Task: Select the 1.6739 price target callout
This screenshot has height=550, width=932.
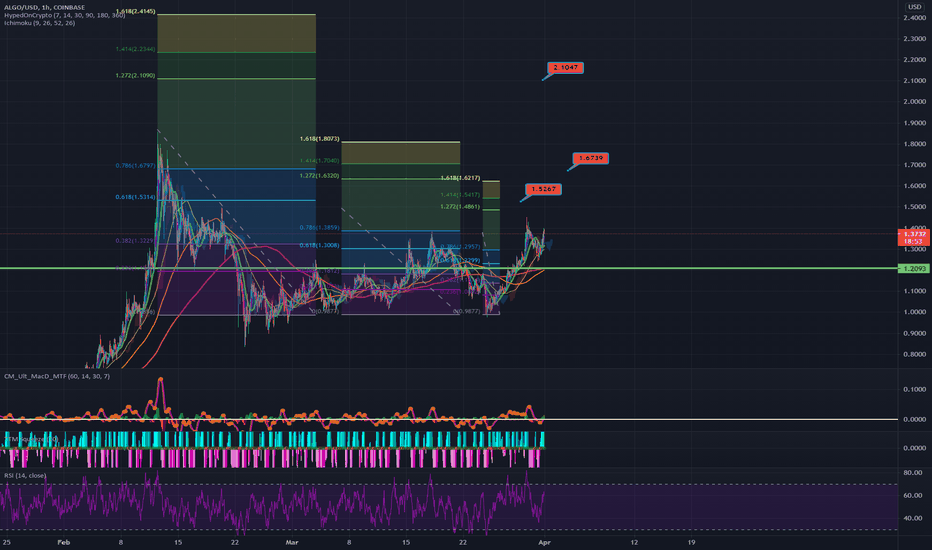Action: tap(590, 158)
